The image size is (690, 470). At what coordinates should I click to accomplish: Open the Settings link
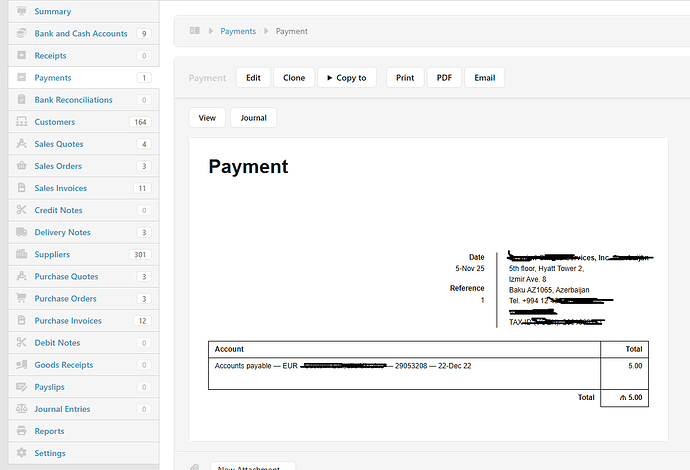tap(50, 453)
